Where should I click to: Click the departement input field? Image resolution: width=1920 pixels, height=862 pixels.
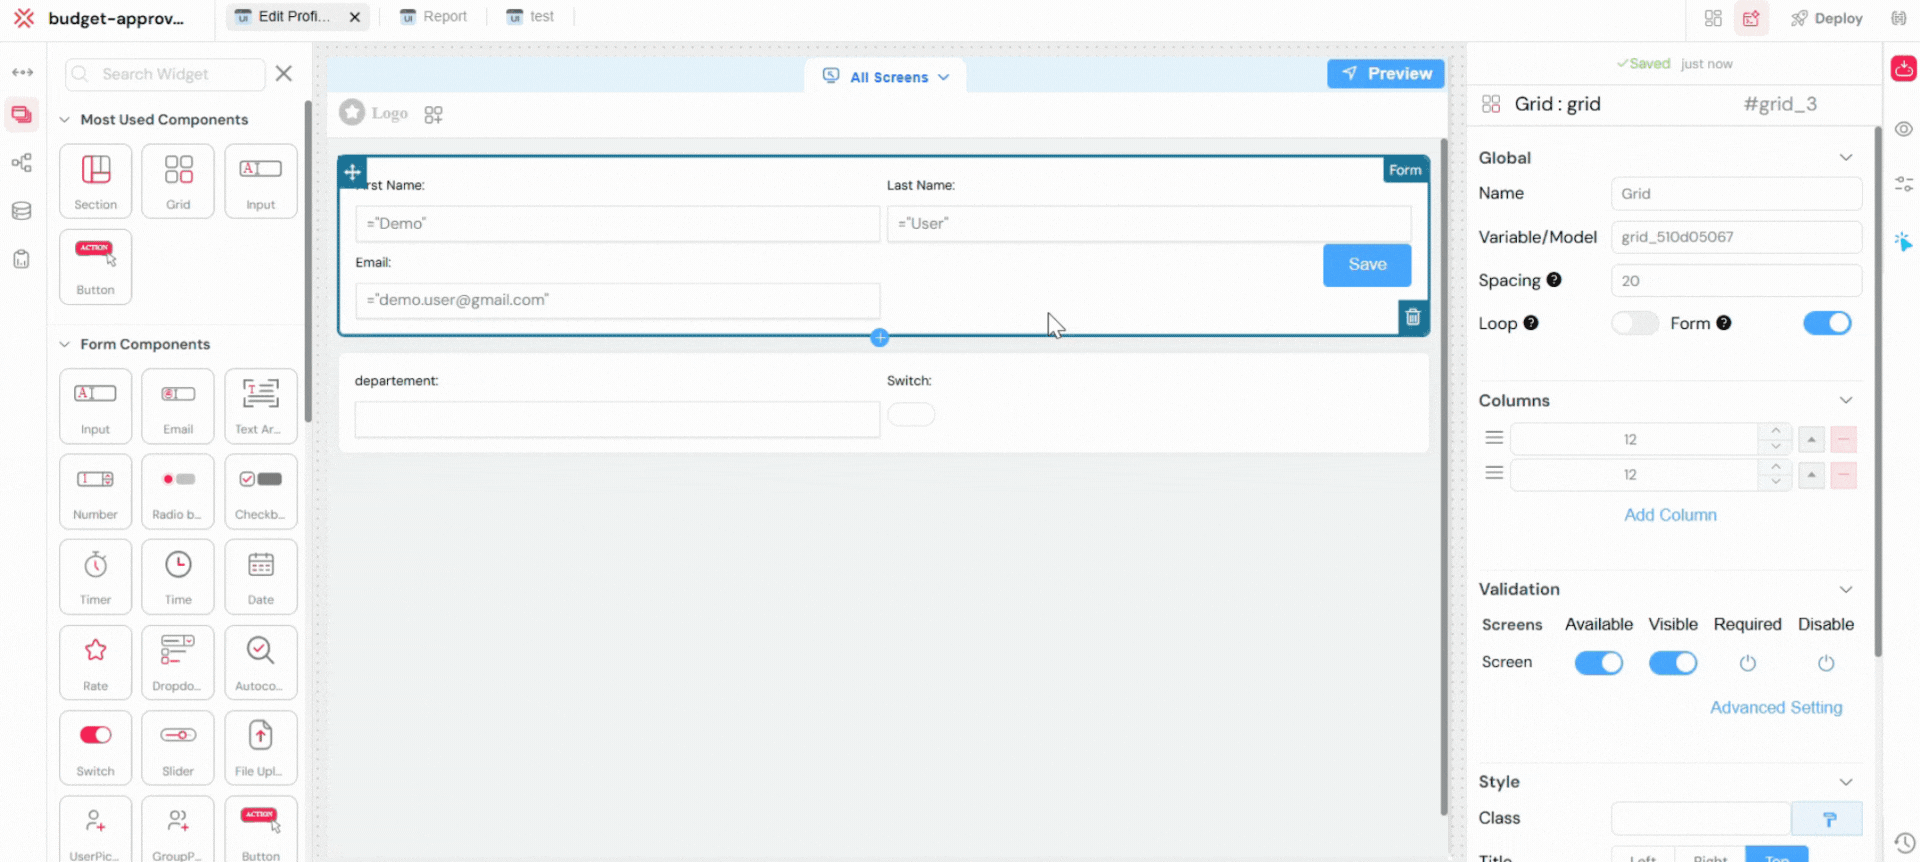click(617, 420)
